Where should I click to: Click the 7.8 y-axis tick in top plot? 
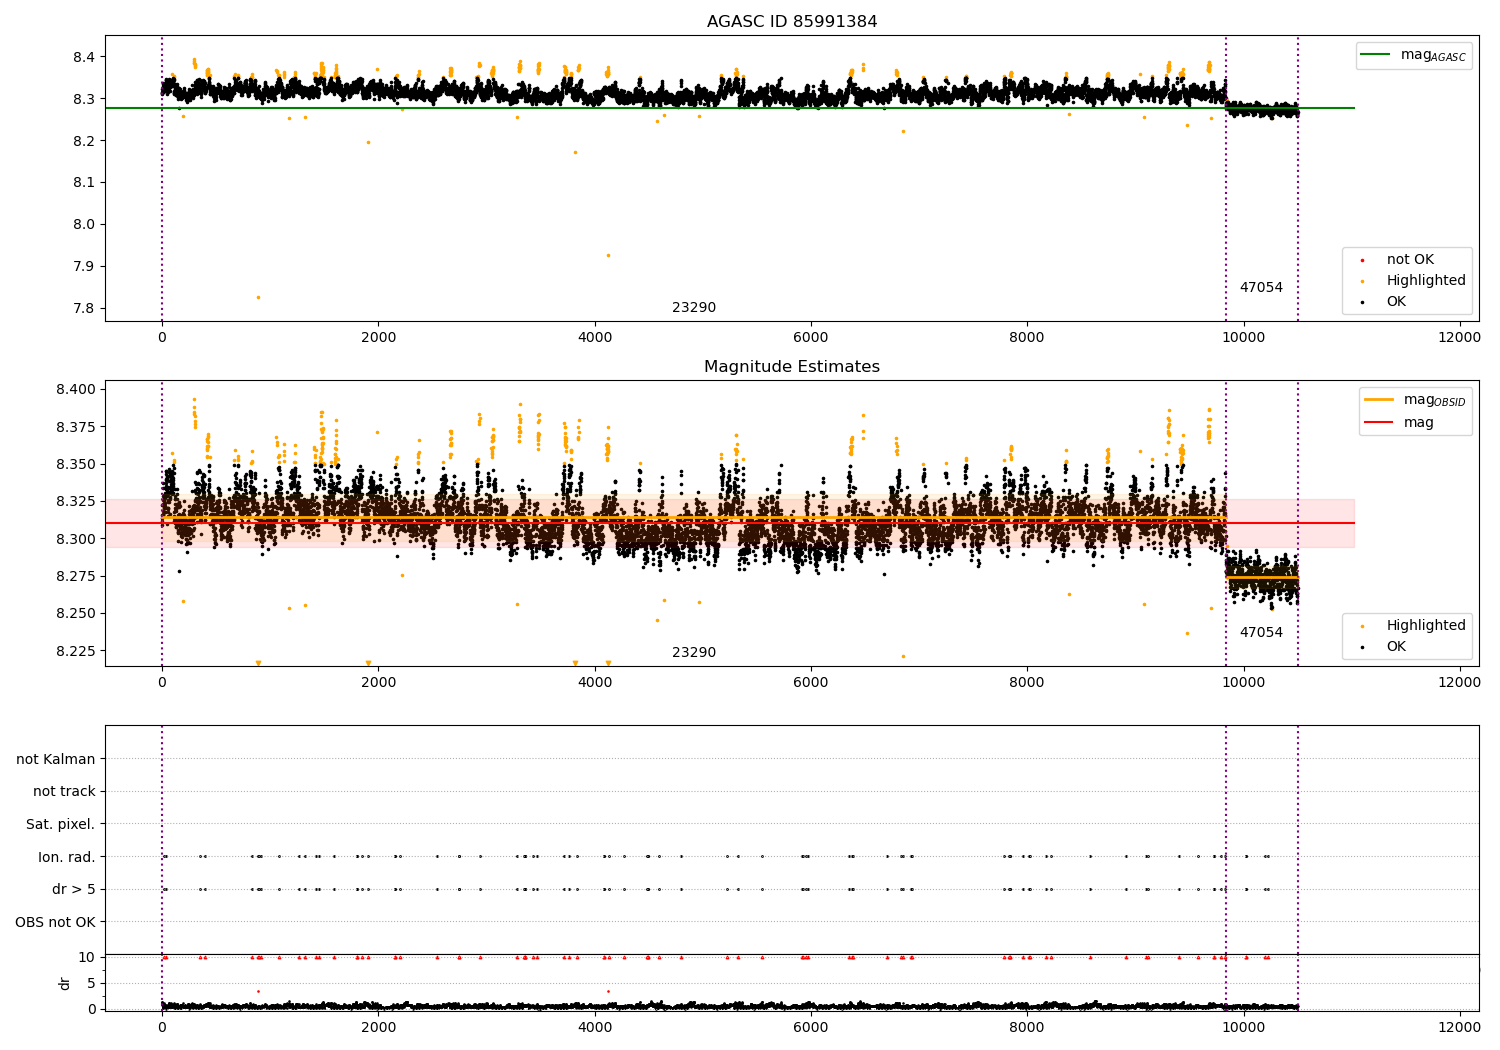84,308
